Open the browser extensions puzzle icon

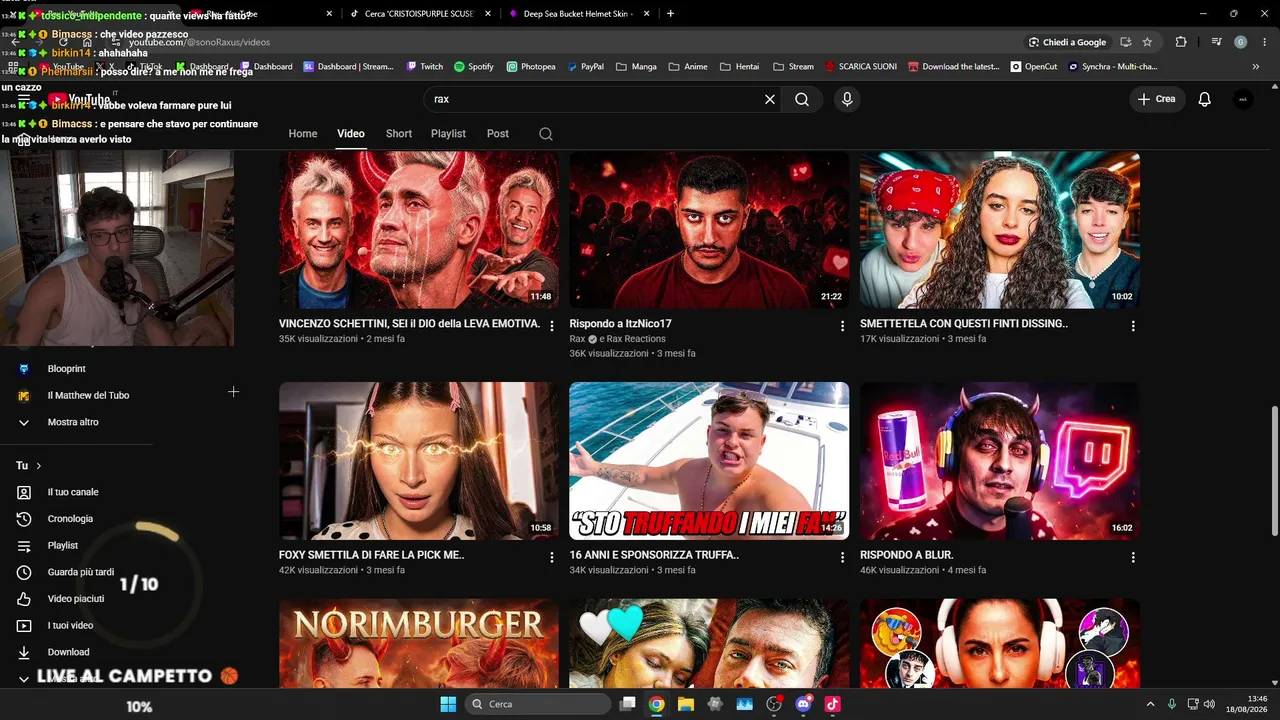(1181, 42)
